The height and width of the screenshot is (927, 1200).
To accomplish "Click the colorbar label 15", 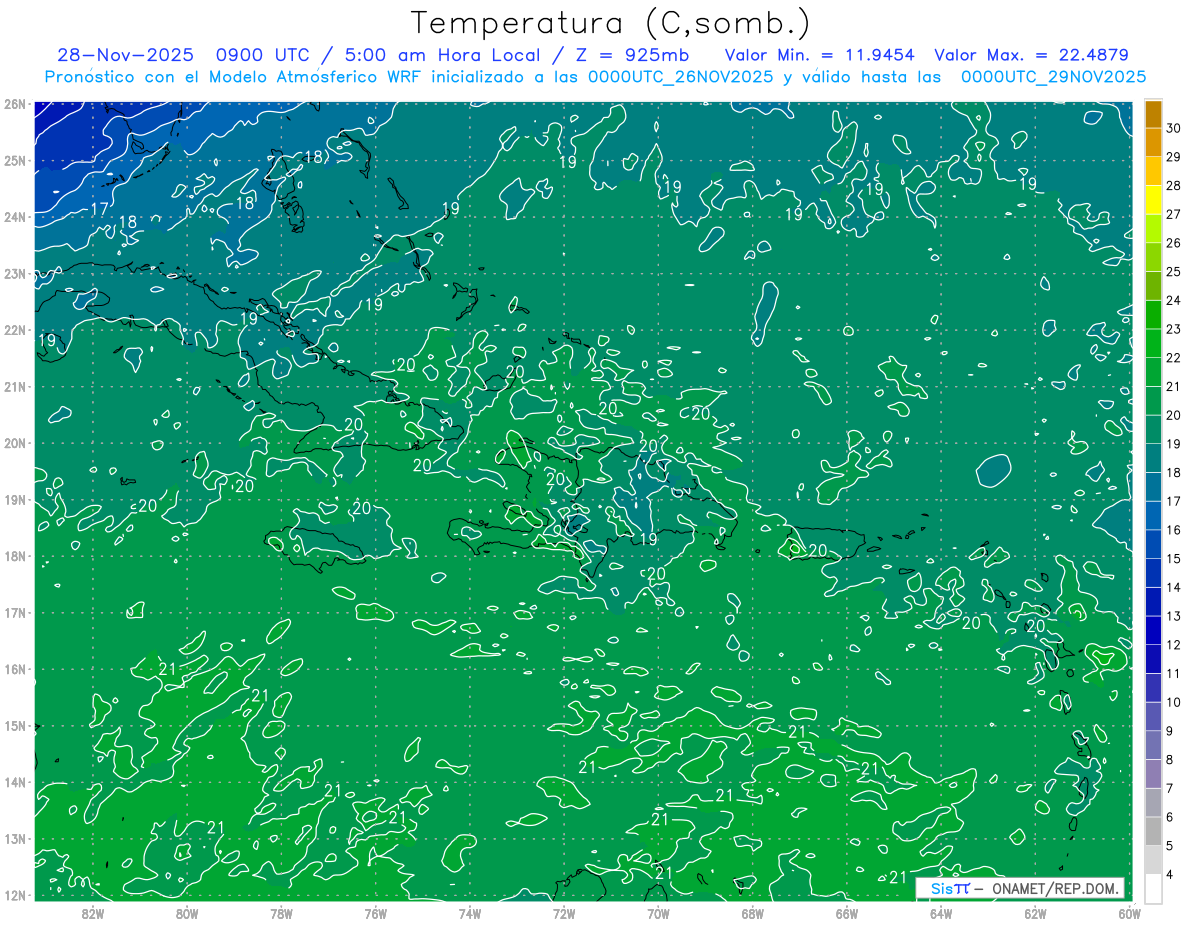I will point(1173,559).
